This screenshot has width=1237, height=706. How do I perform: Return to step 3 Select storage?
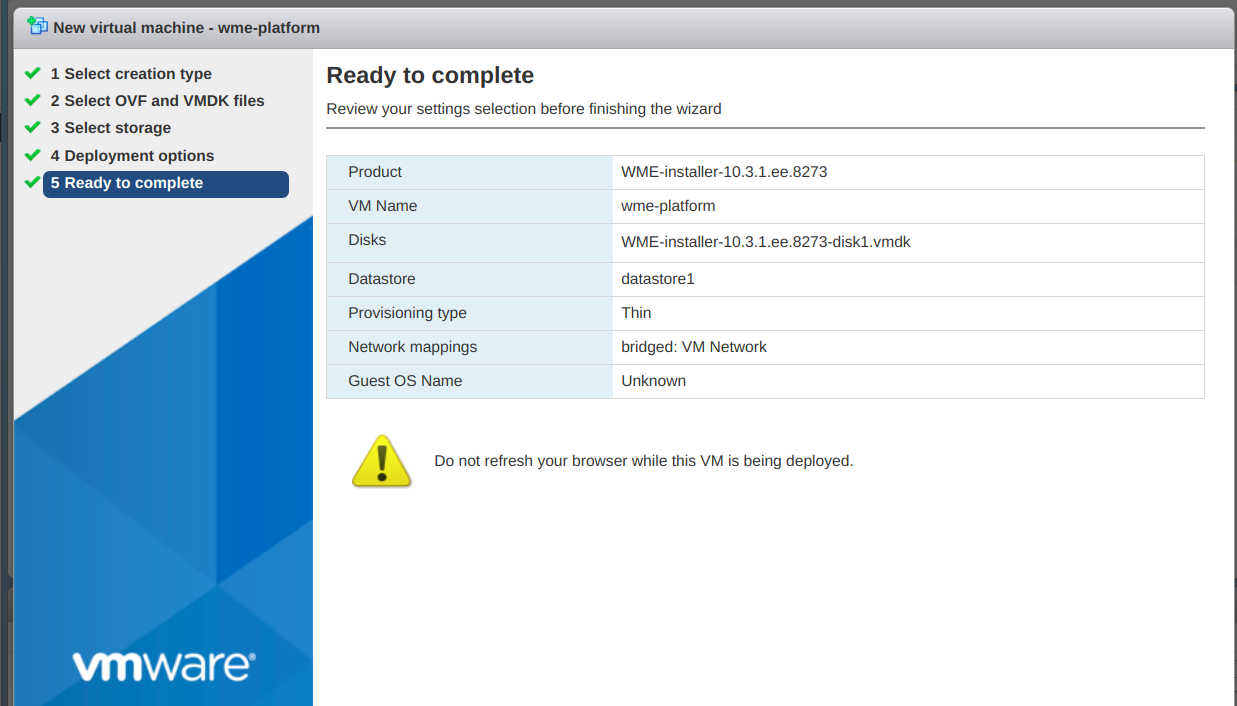[x=111, y=128]
